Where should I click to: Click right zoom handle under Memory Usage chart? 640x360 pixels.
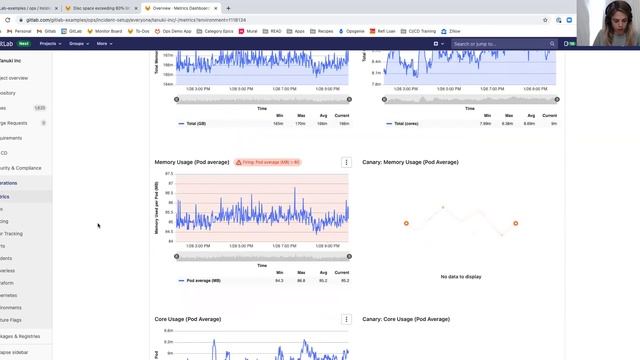[x=349, y=256]
